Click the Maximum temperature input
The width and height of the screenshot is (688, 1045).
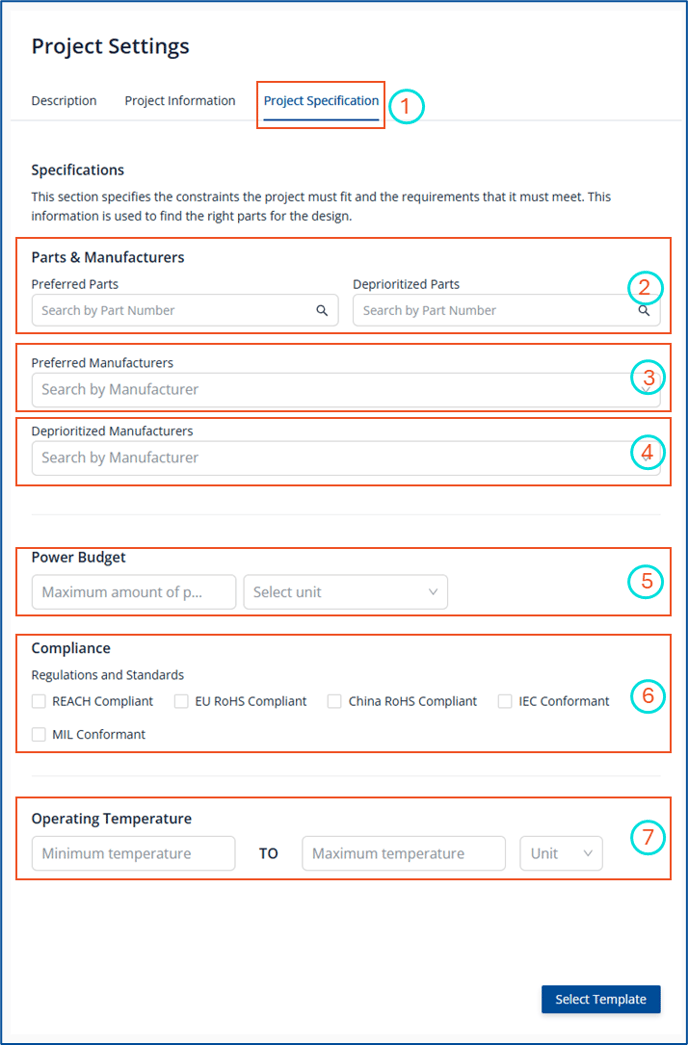[x=404, y=854]
